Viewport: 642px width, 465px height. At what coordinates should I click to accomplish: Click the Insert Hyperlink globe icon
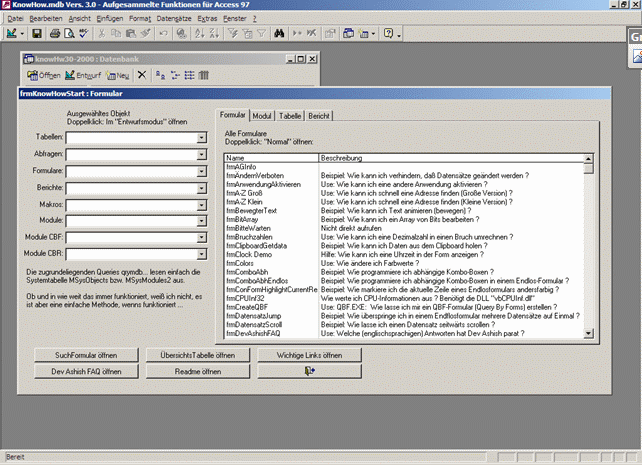(181, 34)
